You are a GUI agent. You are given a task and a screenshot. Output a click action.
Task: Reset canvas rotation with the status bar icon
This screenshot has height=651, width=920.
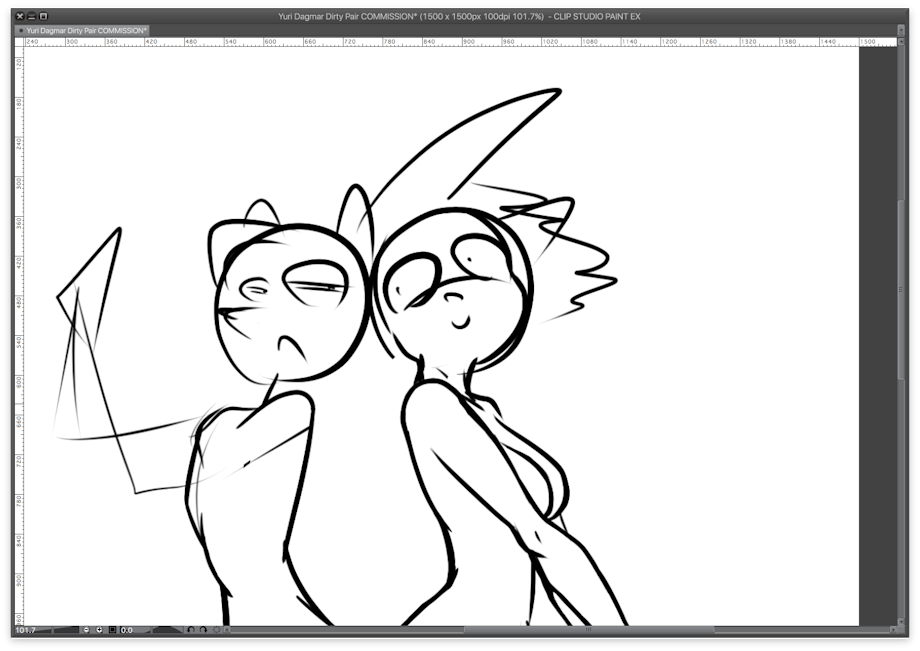[x=216, y=630]
